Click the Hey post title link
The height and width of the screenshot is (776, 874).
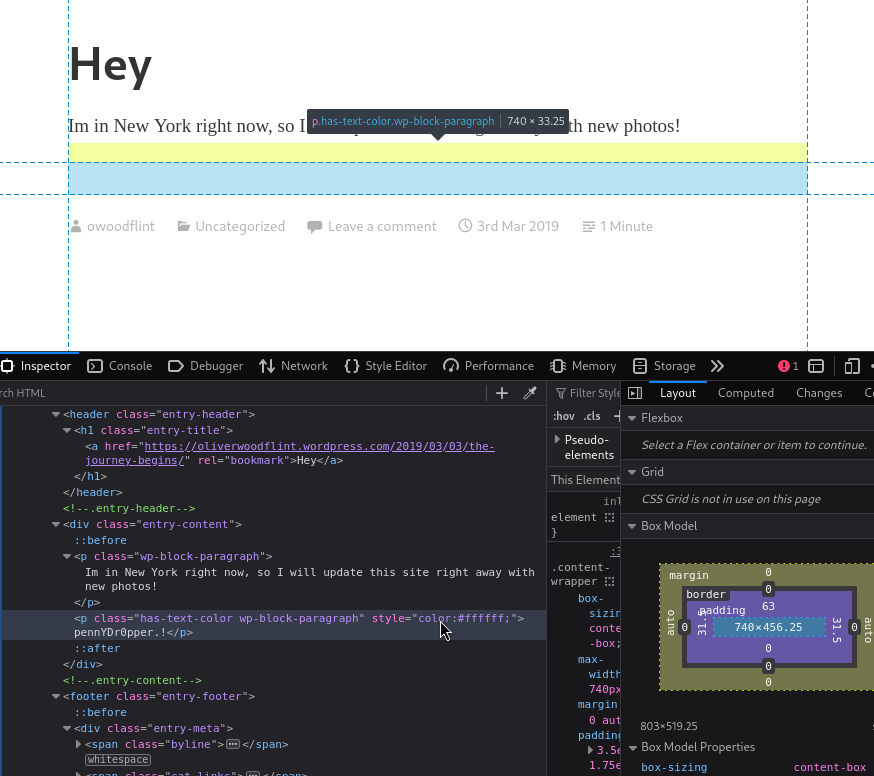(x=110, y=65)
